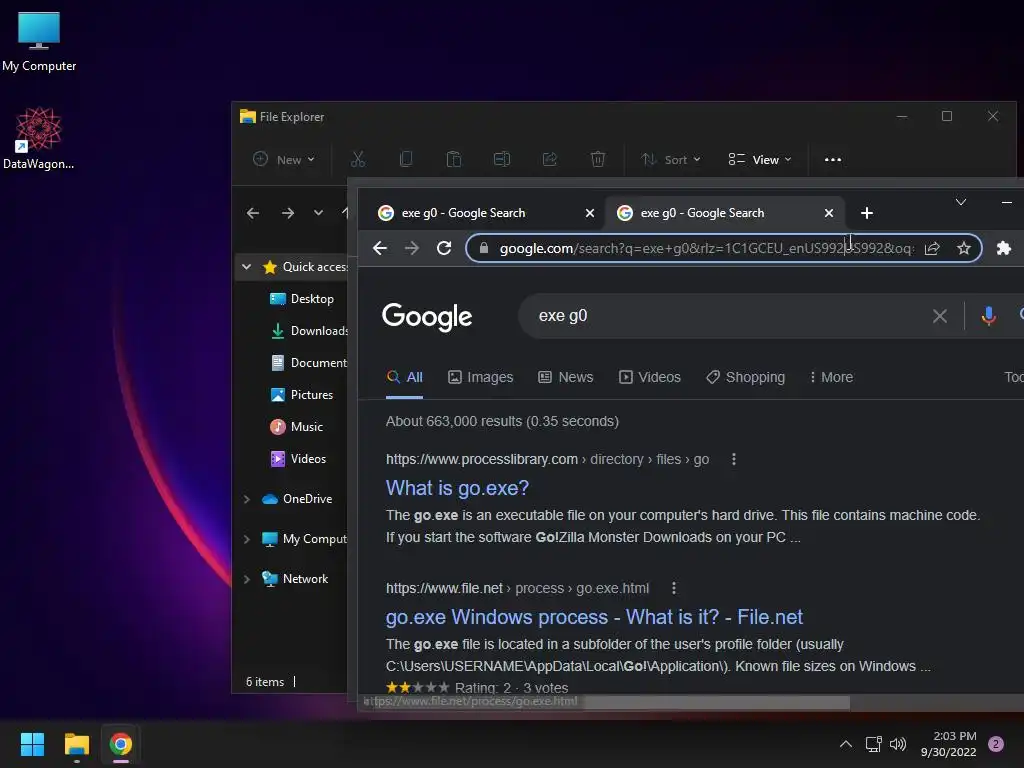Switch to the News results tab
This screenshot has height=768, width=1024.
[566, 377]
